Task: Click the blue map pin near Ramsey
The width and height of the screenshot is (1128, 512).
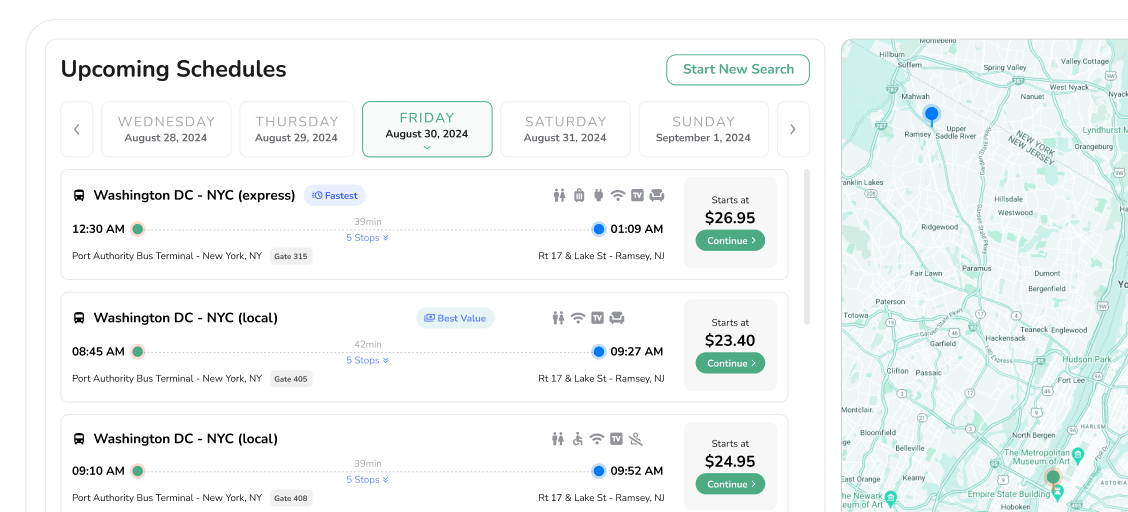Action: point(932,115)
